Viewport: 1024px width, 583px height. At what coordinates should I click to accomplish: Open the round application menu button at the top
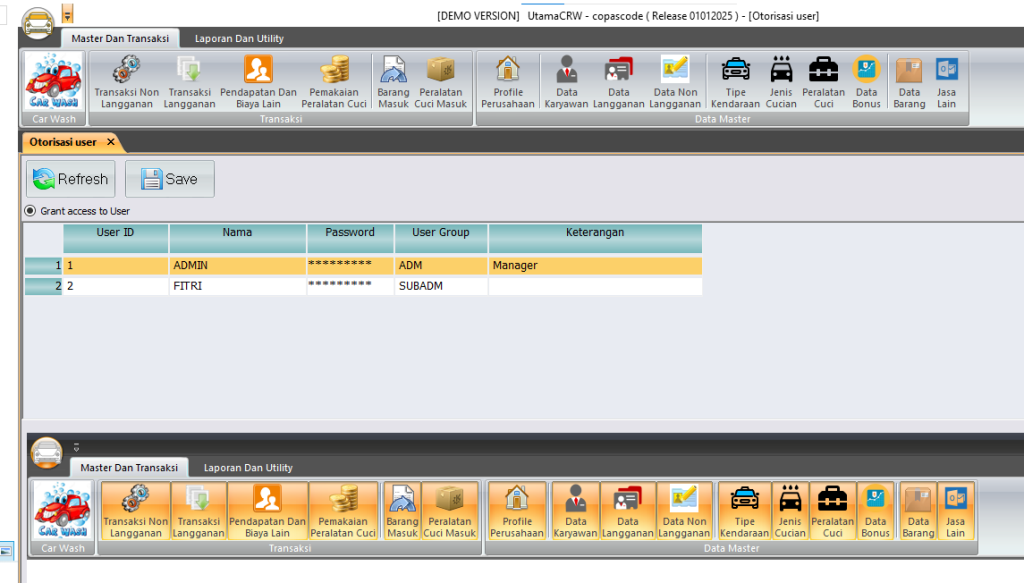(x=39, y=20)
